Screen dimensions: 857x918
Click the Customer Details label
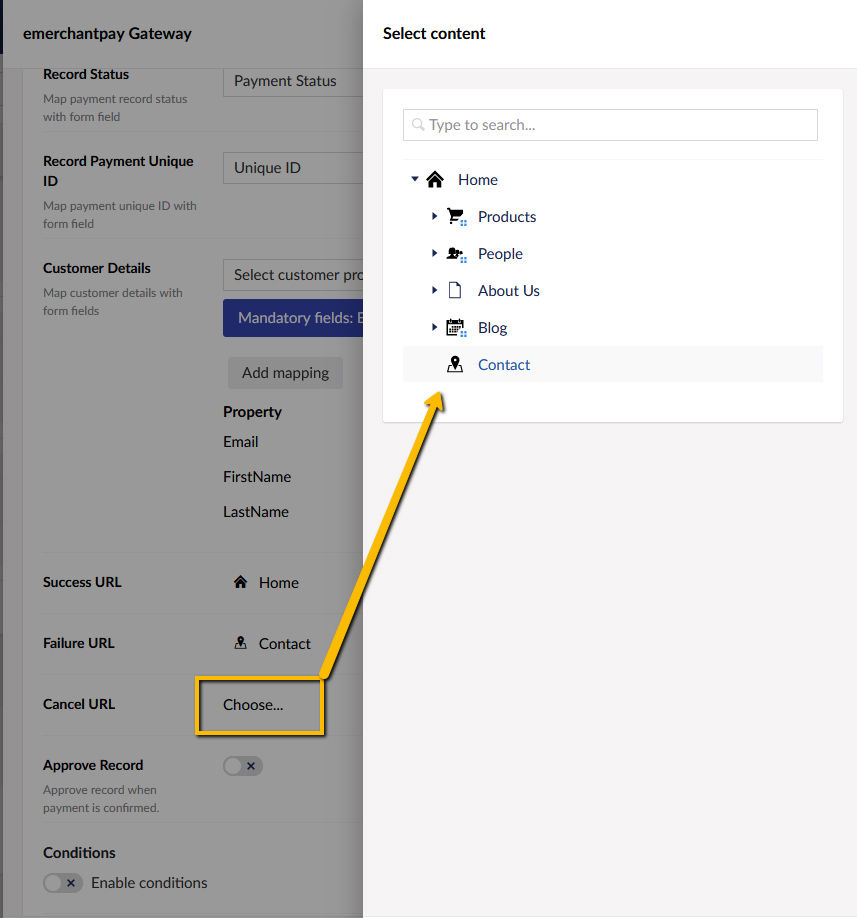97,268
